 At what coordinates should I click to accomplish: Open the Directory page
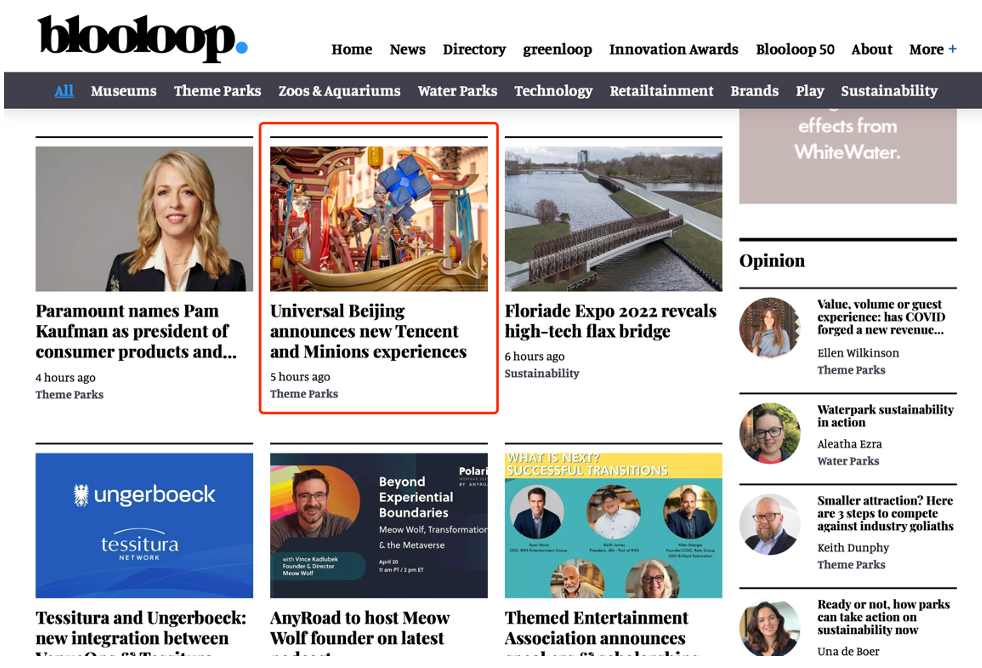474,49
